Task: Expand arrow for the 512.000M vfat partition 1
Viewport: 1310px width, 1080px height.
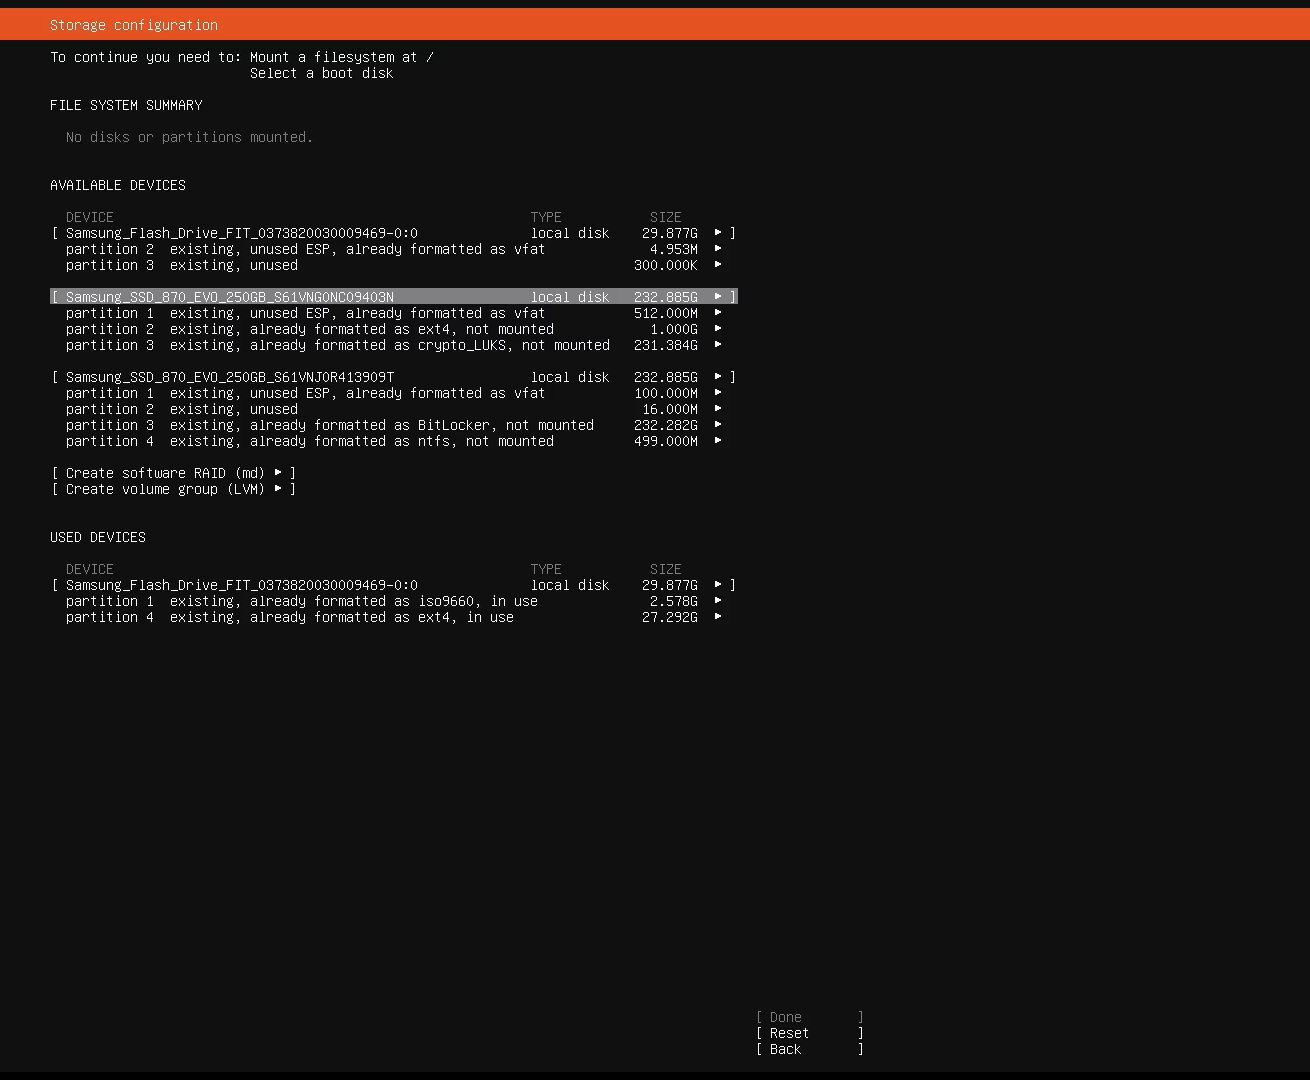Action: [x=718, y=313]
